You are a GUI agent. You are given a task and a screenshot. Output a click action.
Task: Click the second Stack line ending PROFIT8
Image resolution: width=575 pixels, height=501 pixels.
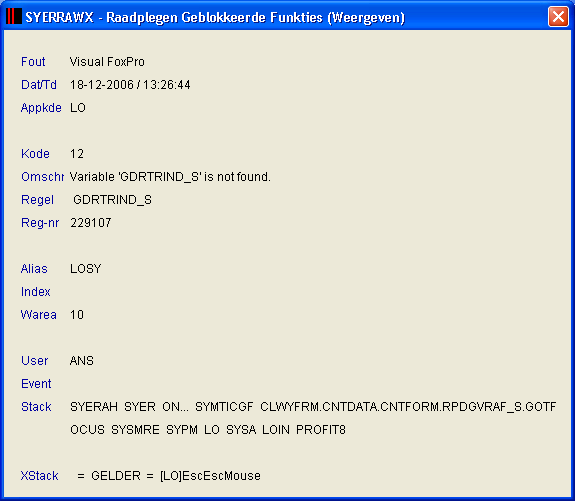208,430
